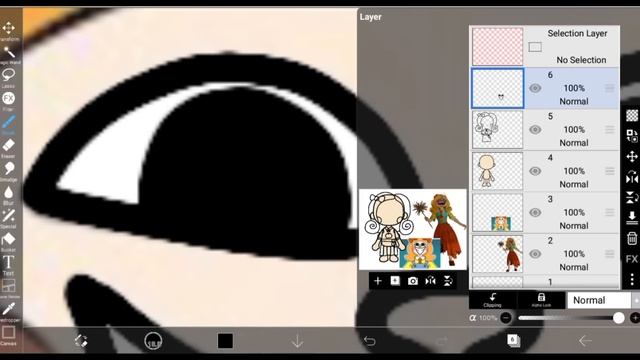This screenshot has width=640, height=360.
Task: Click the canvas preview thumbnail
Action: 413,229
